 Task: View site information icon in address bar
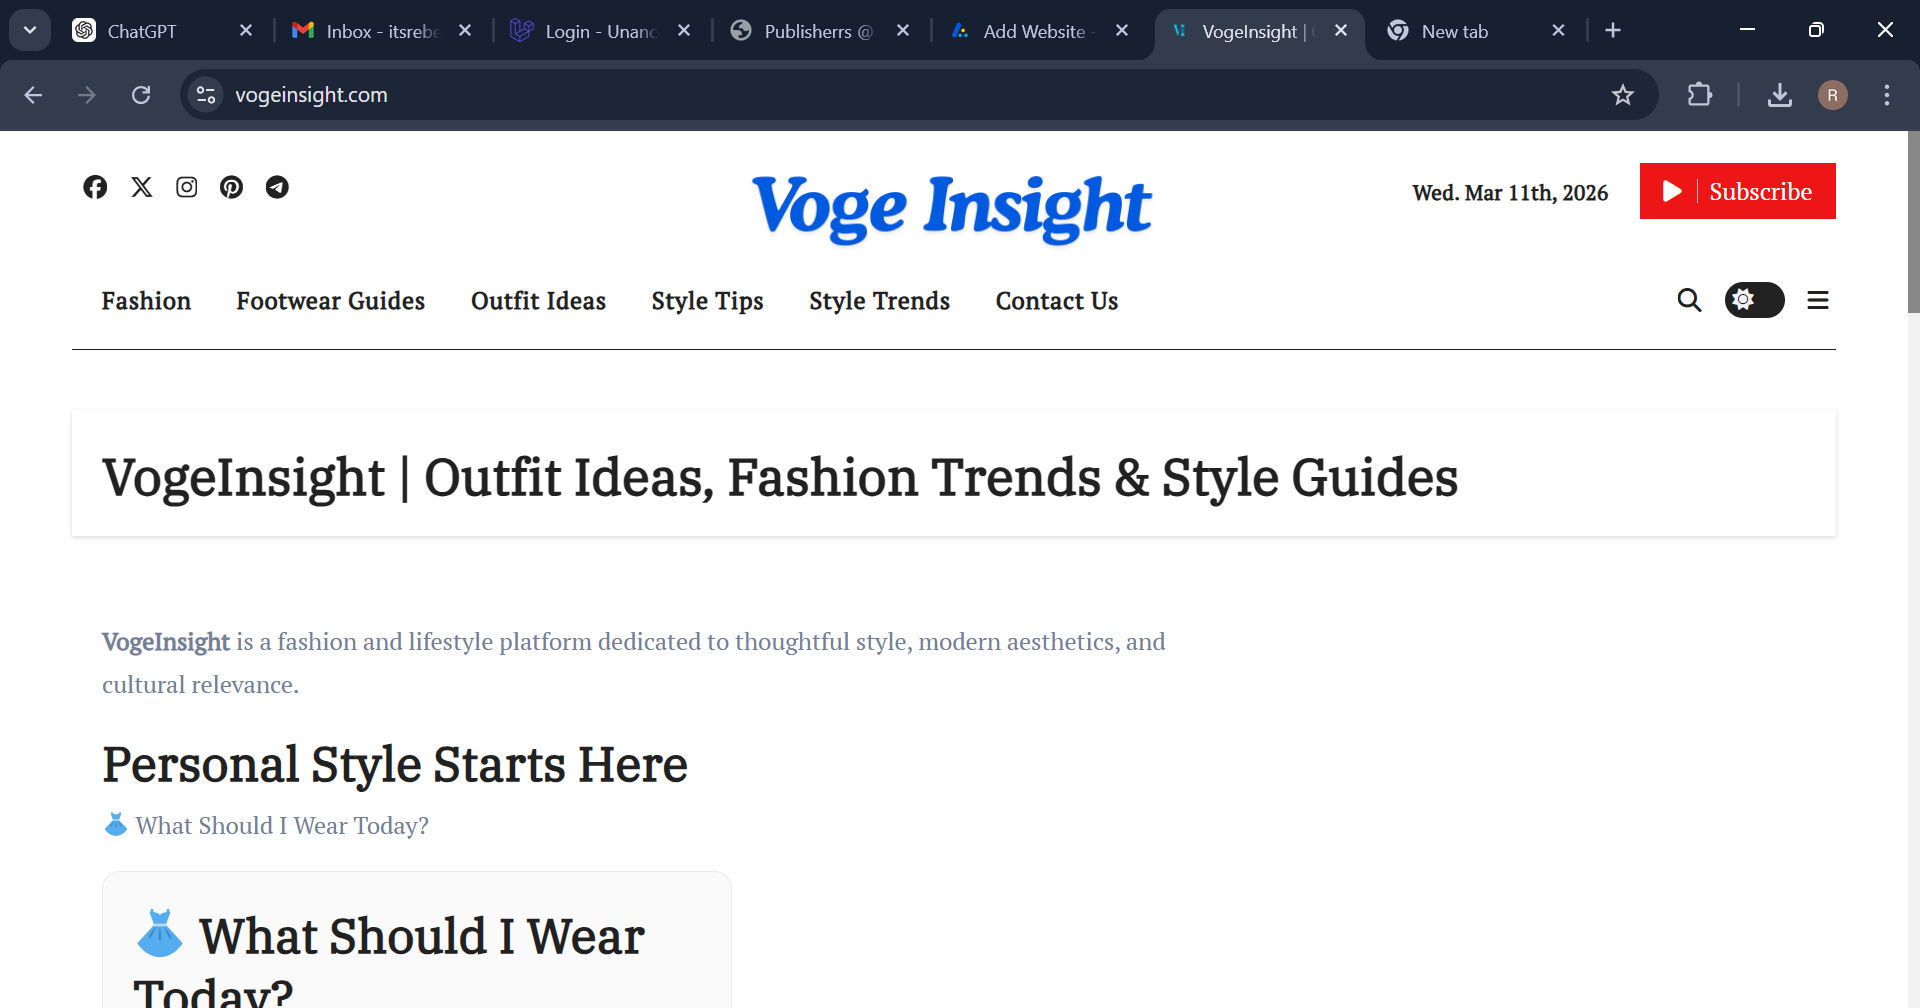tap(206, 95)
